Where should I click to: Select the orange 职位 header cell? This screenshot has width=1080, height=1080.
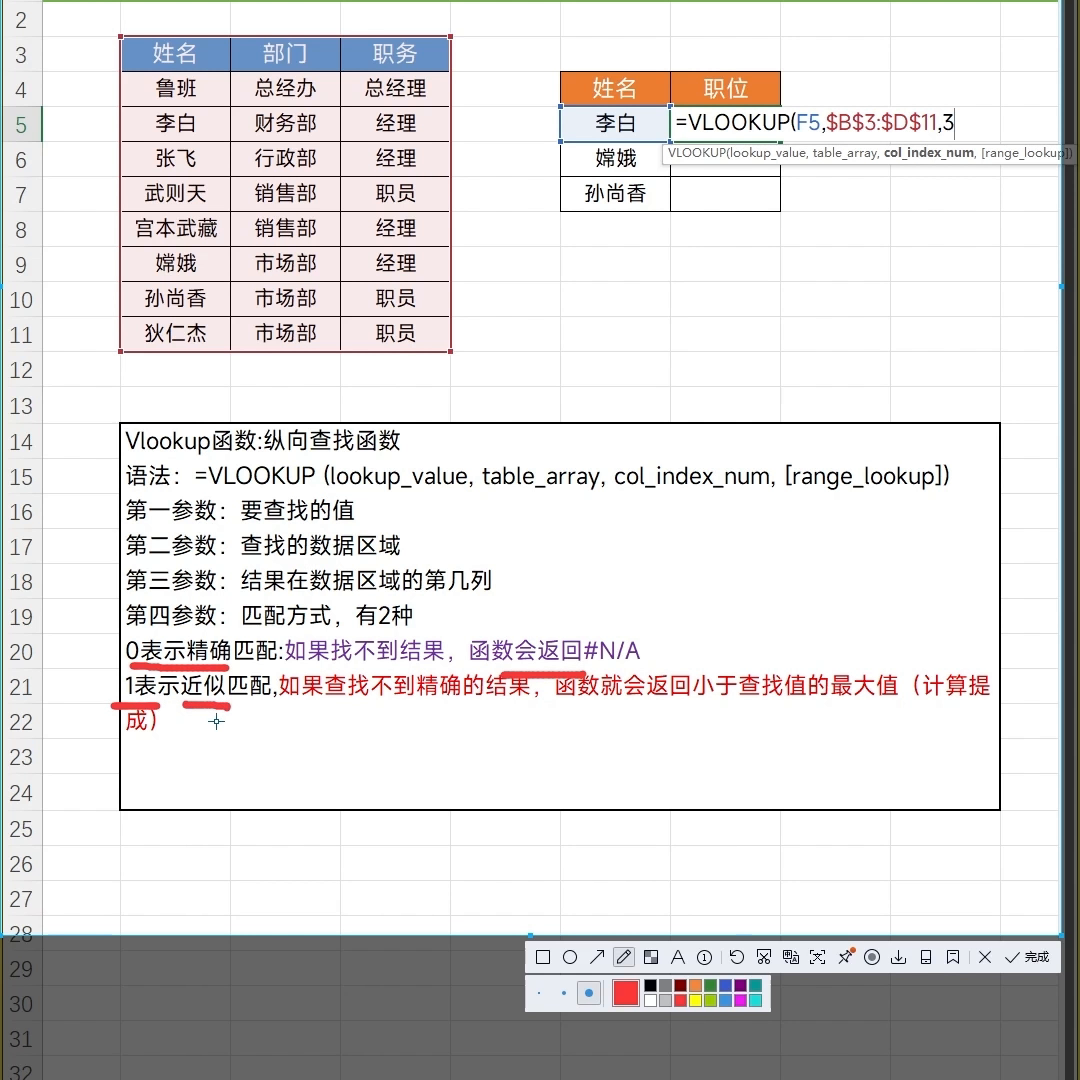point(725,88)
